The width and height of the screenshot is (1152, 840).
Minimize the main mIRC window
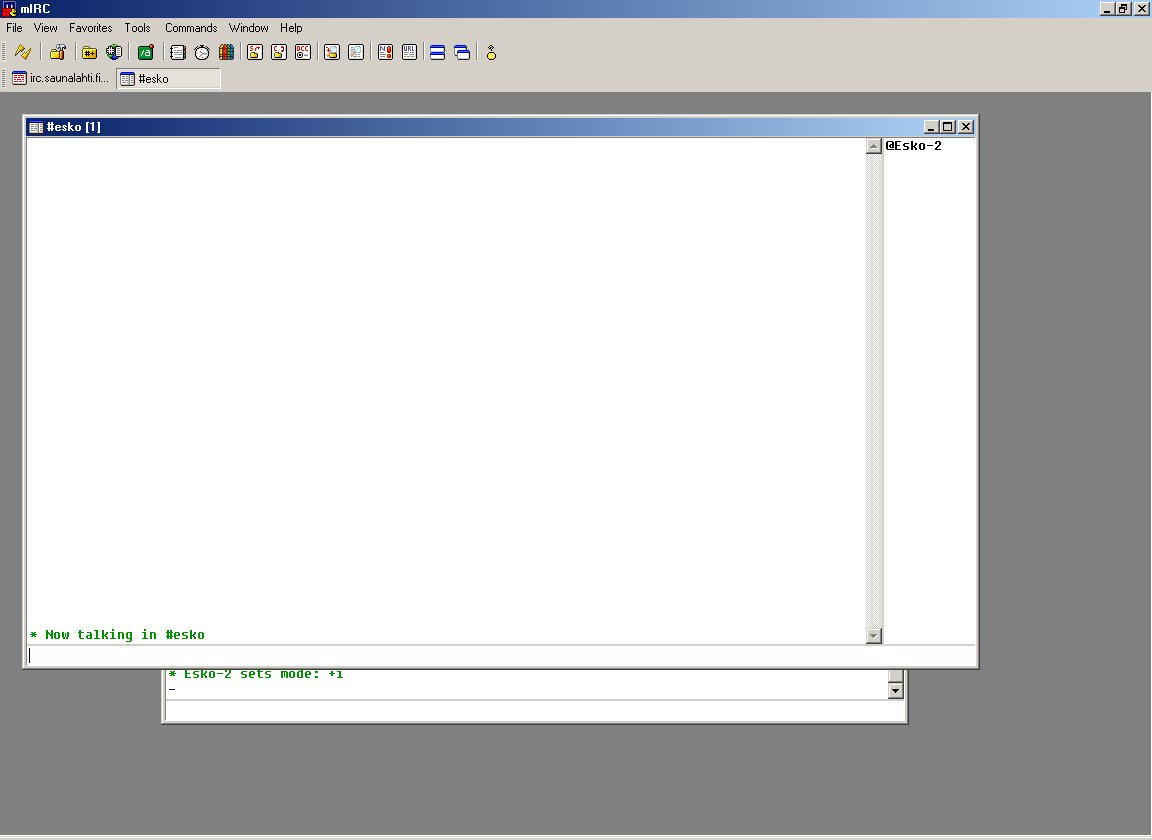click(1107, 9)
